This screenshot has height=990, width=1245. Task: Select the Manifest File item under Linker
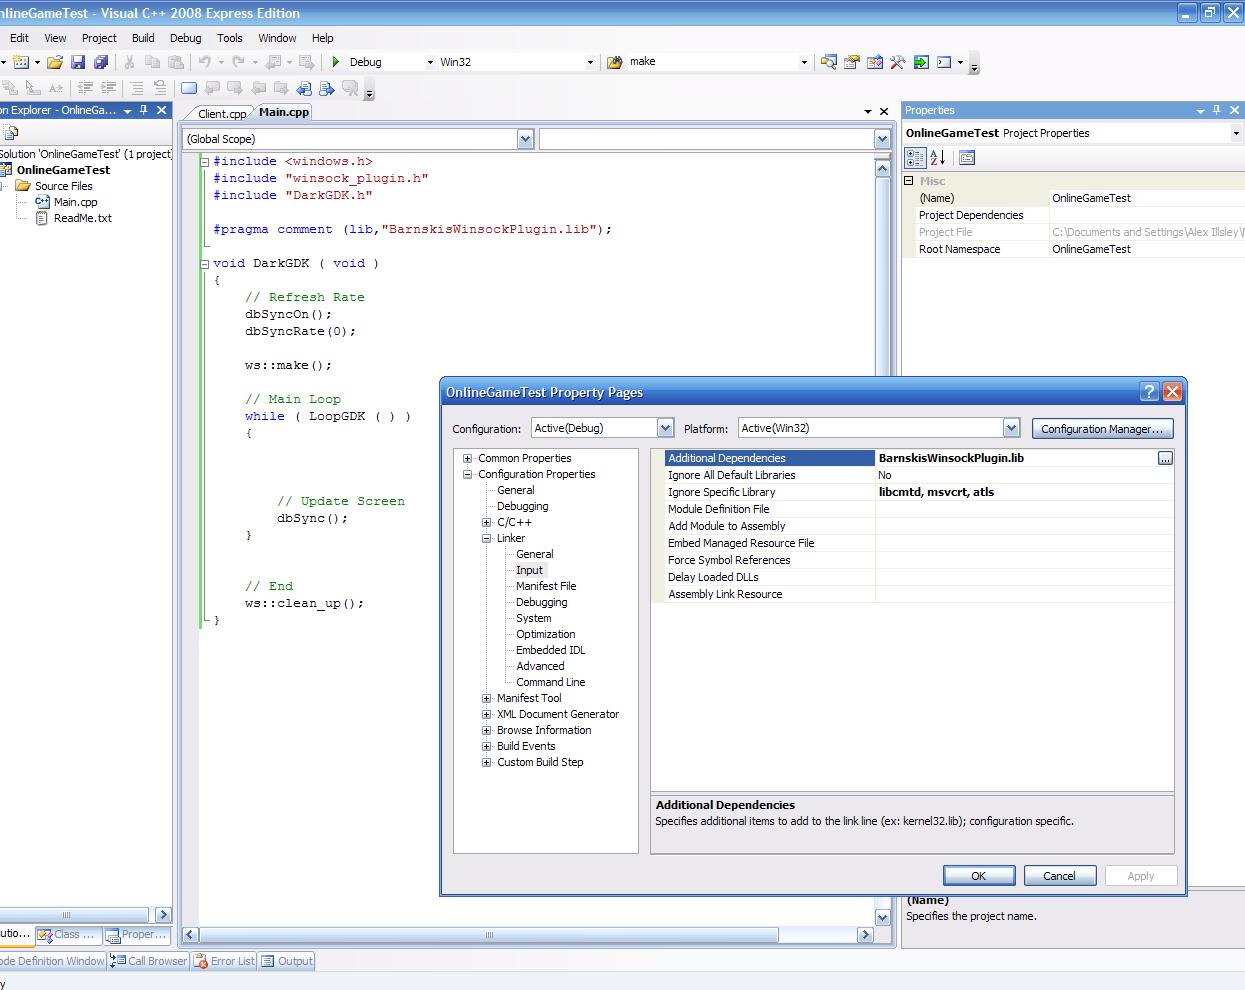(546, 586)
